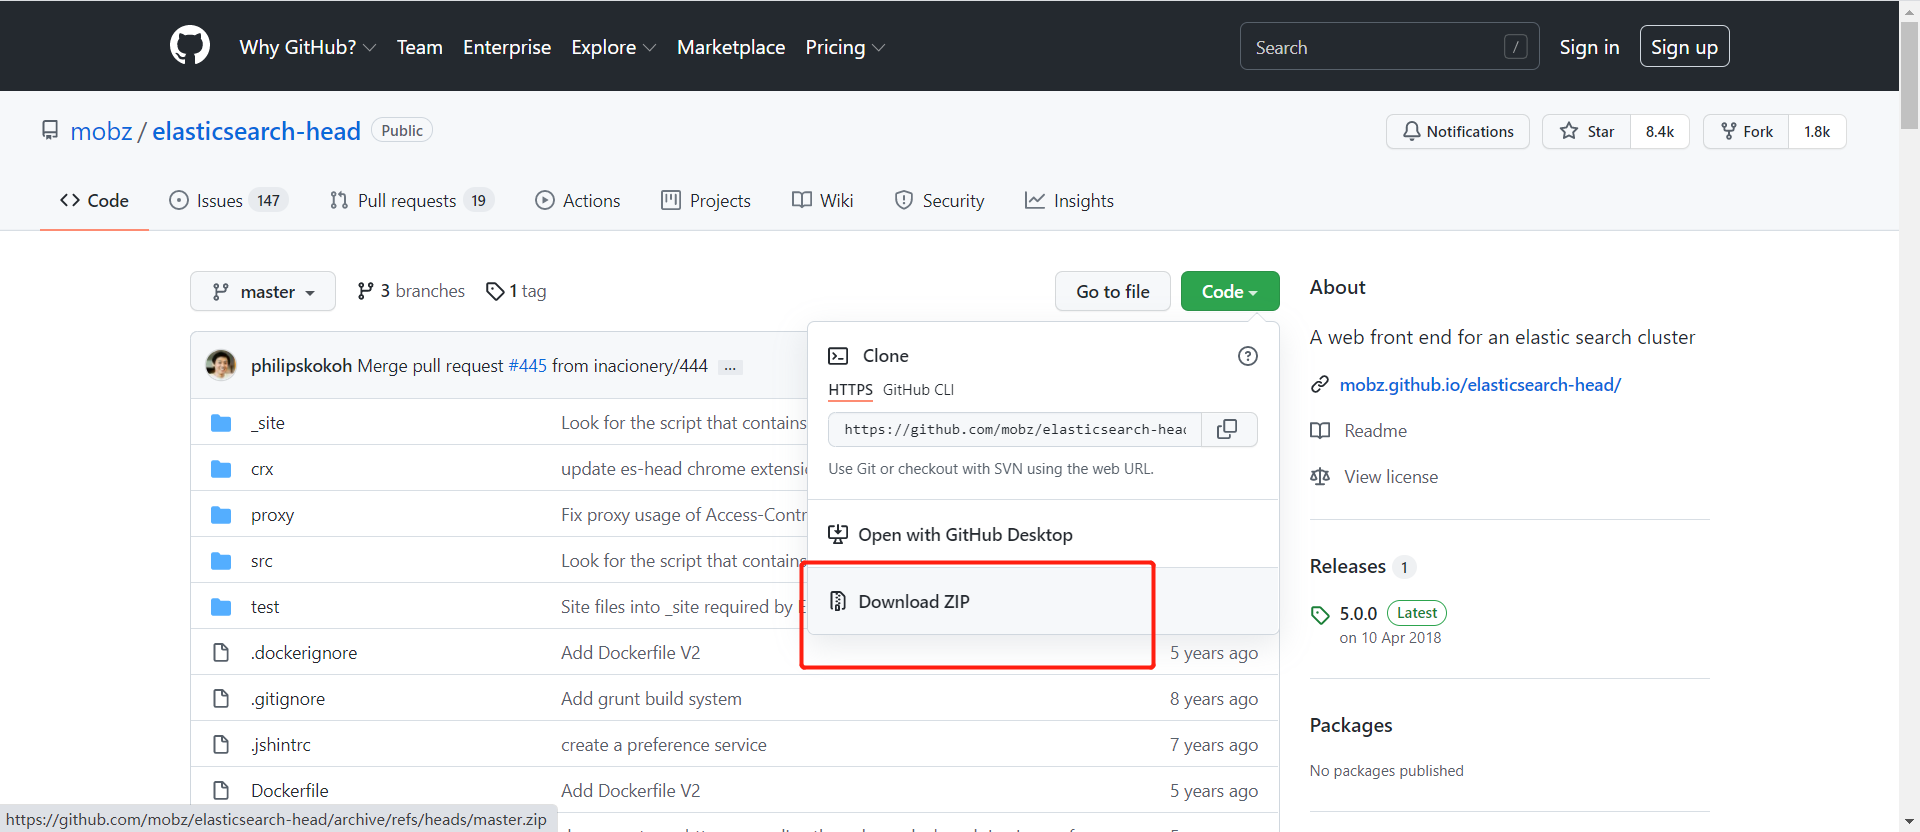Star the elasticsearch-head repository
Viewport: 1920px width, 832px height.
click(x=1587, y=132)
